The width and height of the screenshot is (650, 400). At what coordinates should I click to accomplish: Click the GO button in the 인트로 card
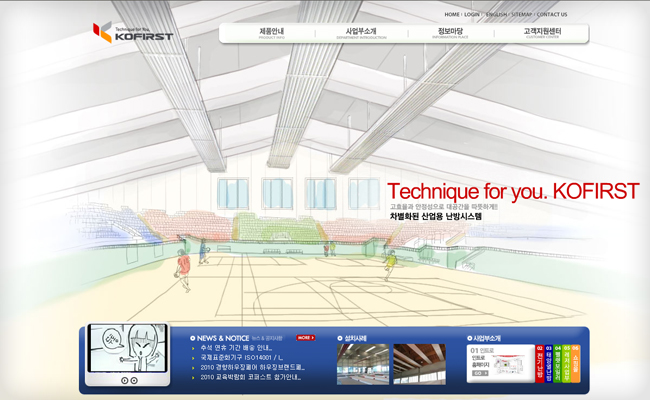click(479, 373)
